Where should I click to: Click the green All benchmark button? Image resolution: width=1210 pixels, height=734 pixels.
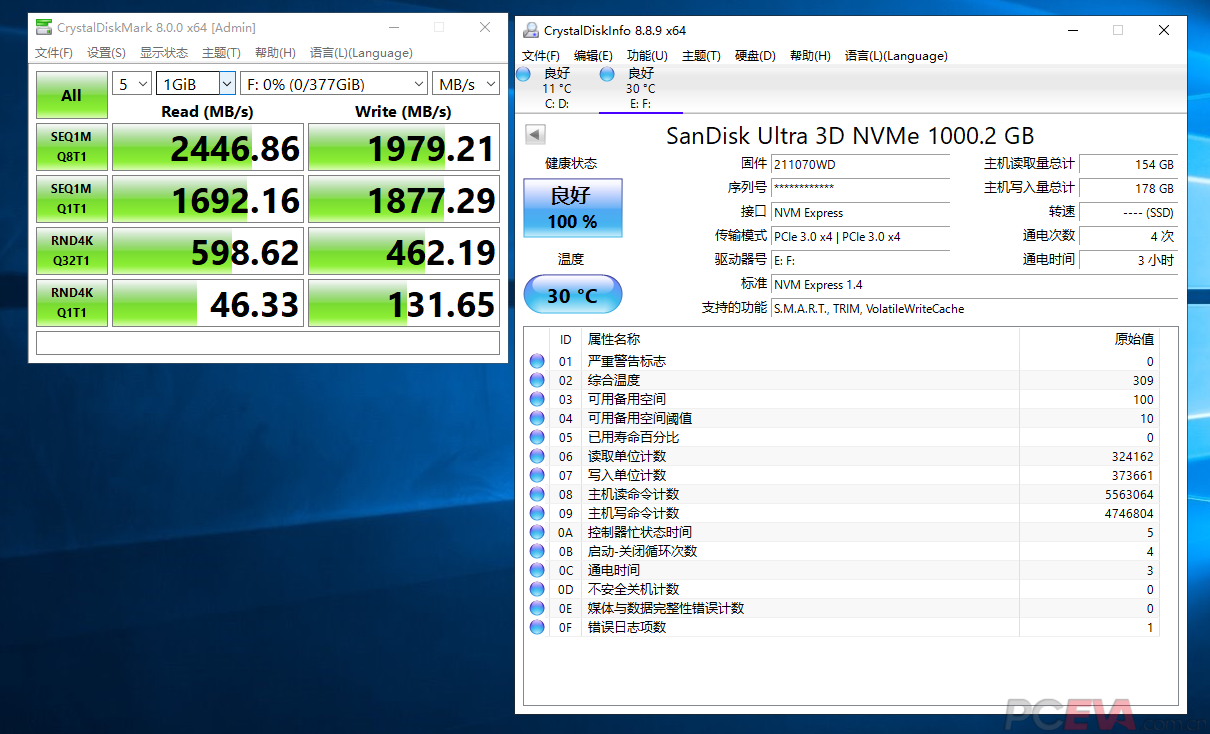72,96
